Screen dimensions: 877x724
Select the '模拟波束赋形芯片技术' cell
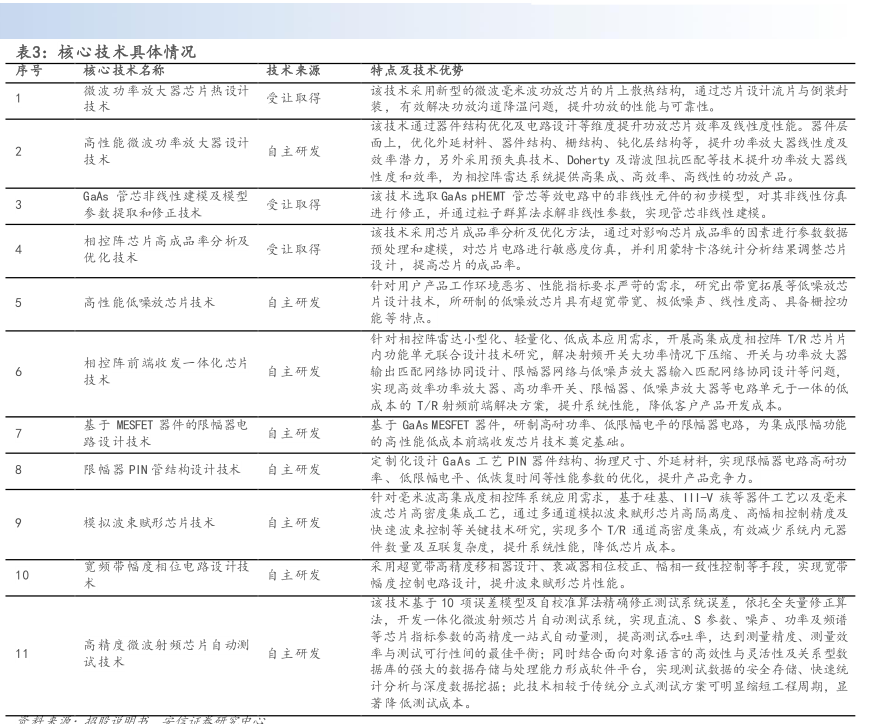pos(148,522)
